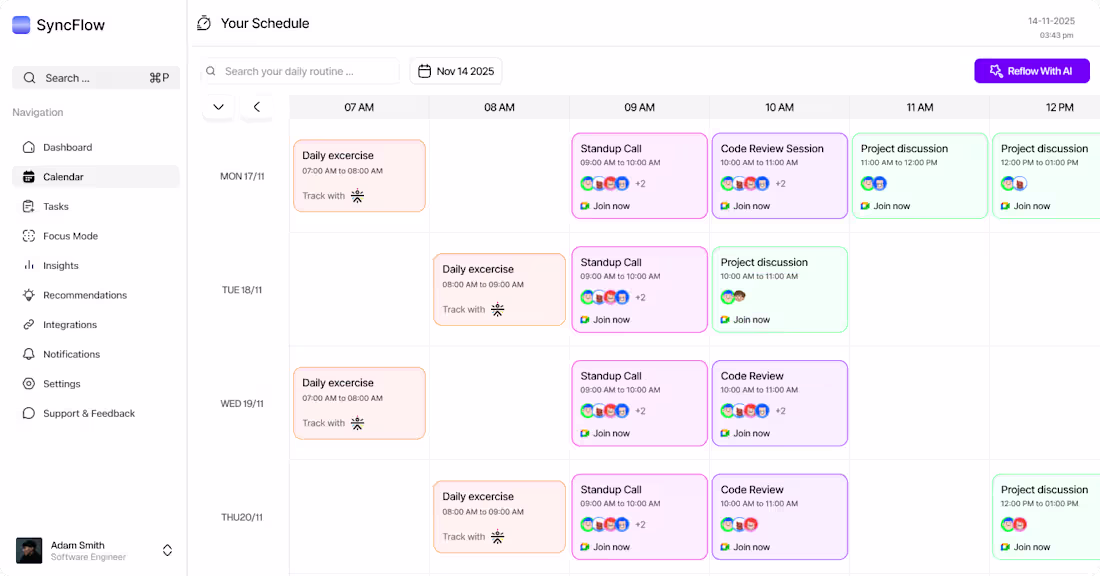Go to previous hours with left chevron
The image size is (1100, 576).
click(x=257, y=107)
